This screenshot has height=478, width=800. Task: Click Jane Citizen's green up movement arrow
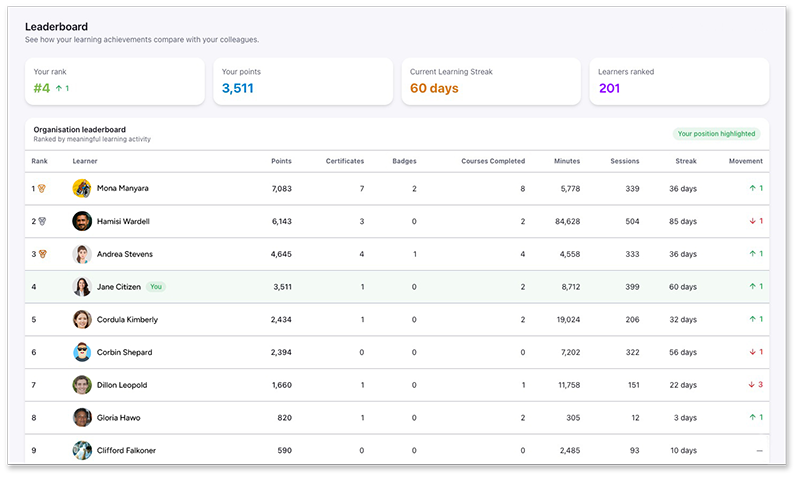[x=752, y=286]
